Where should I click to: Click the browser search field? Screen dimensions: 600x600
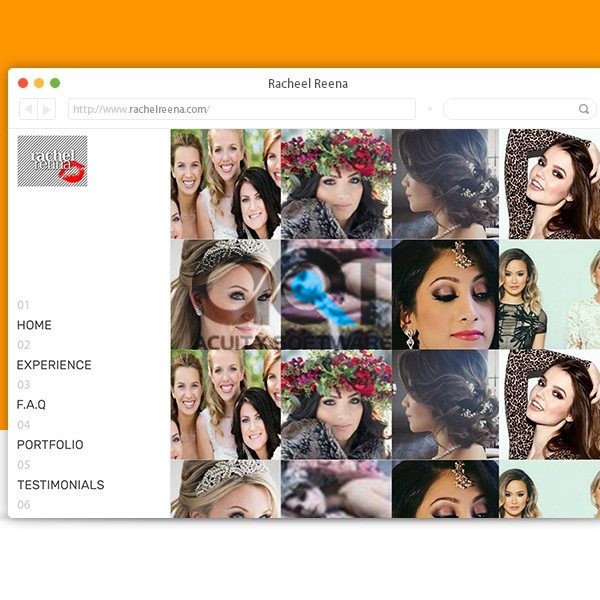click(x=519, y=109)
